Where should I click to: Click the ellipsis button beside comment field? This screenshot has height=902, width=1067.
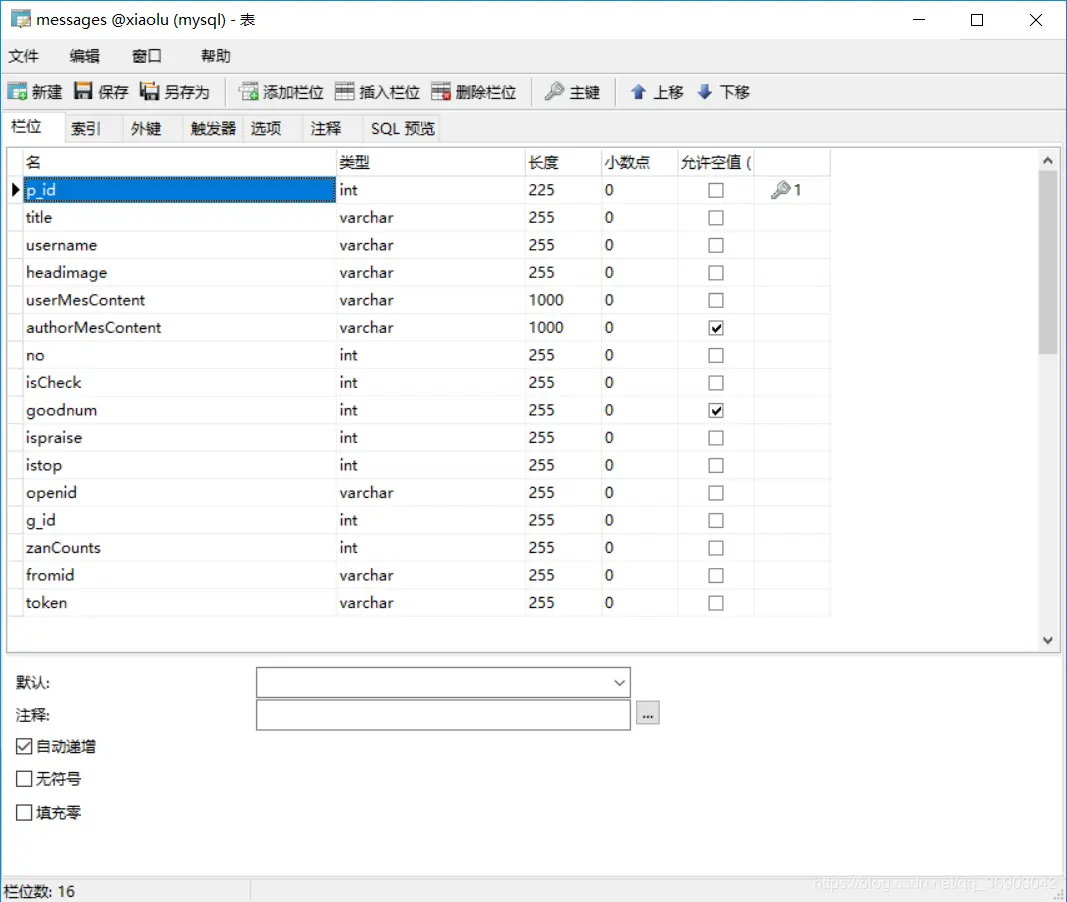(648, 713)
